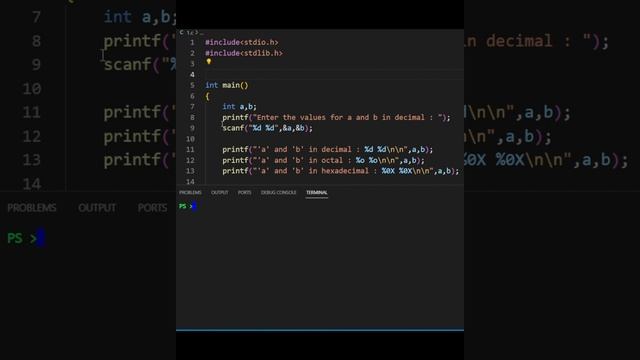
Task: Click line number 4 in center editor gutter
Action: [192, 75]
